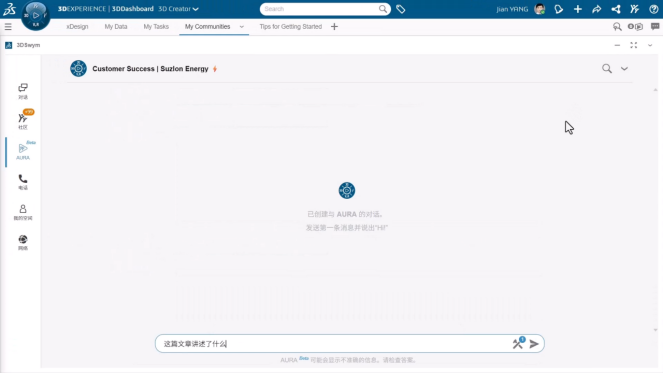Open the chat bubble icon in tab bar
664x373 pixels.
click(655, 27)
